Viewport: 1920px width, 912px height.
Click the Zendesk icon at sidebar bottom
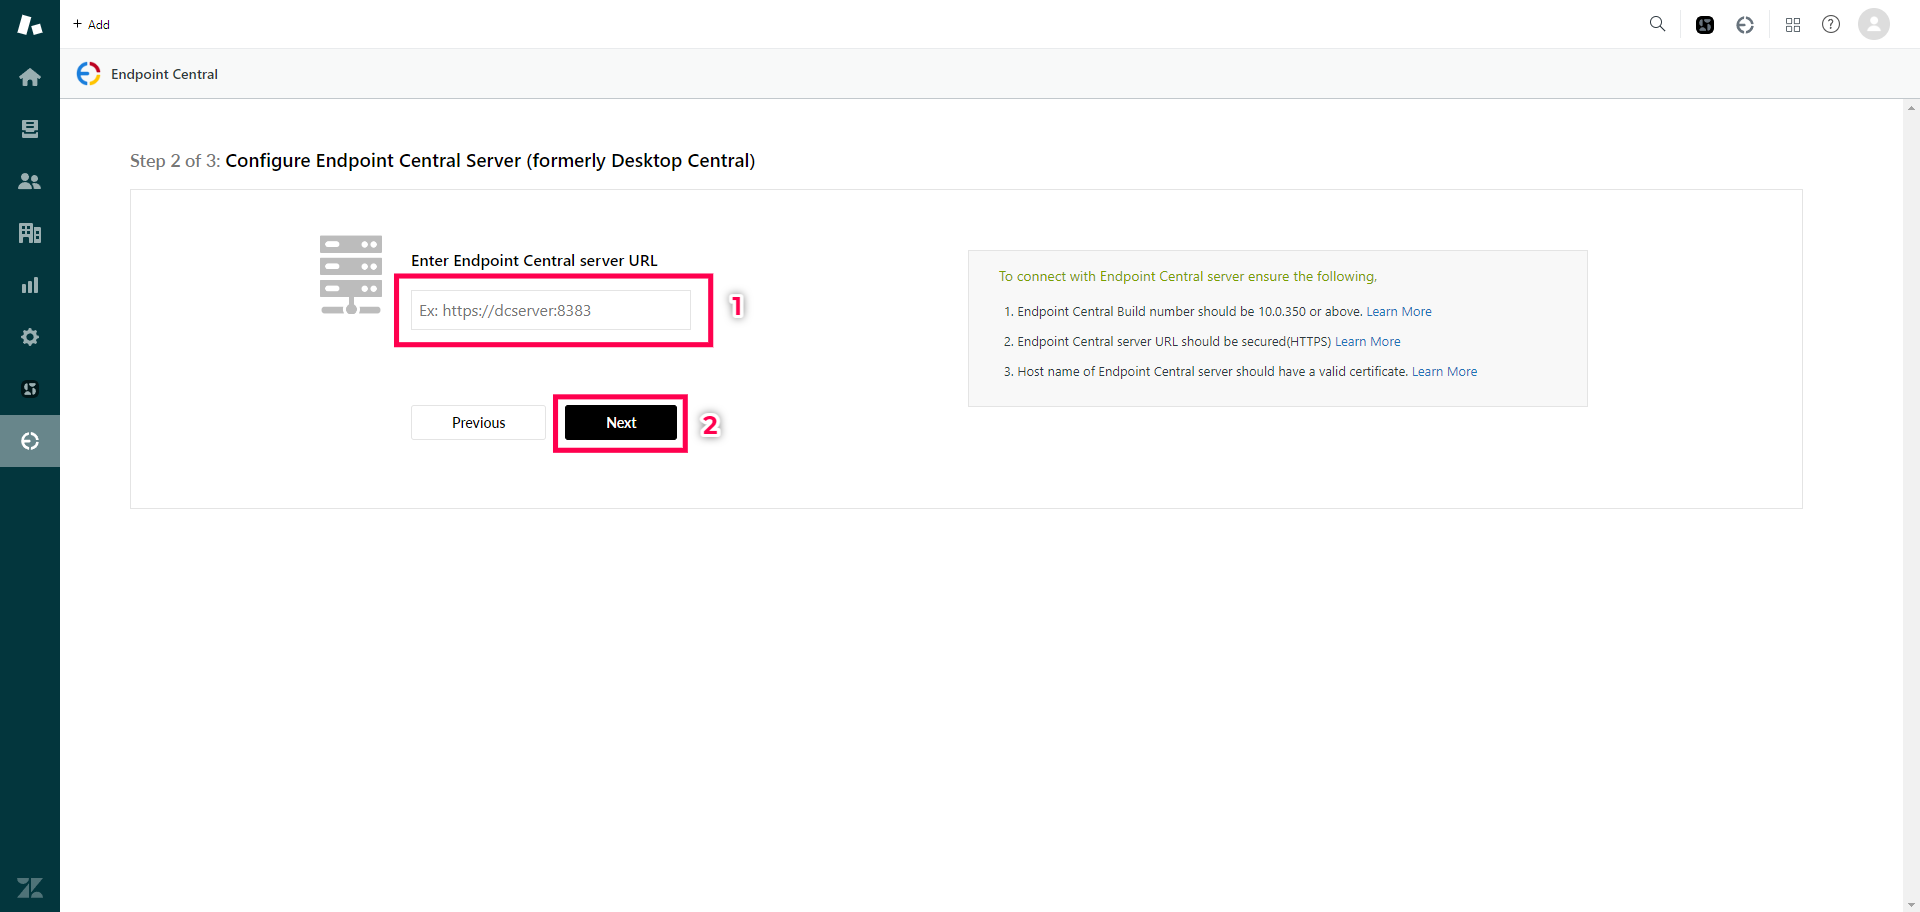(x=30, y=887)
